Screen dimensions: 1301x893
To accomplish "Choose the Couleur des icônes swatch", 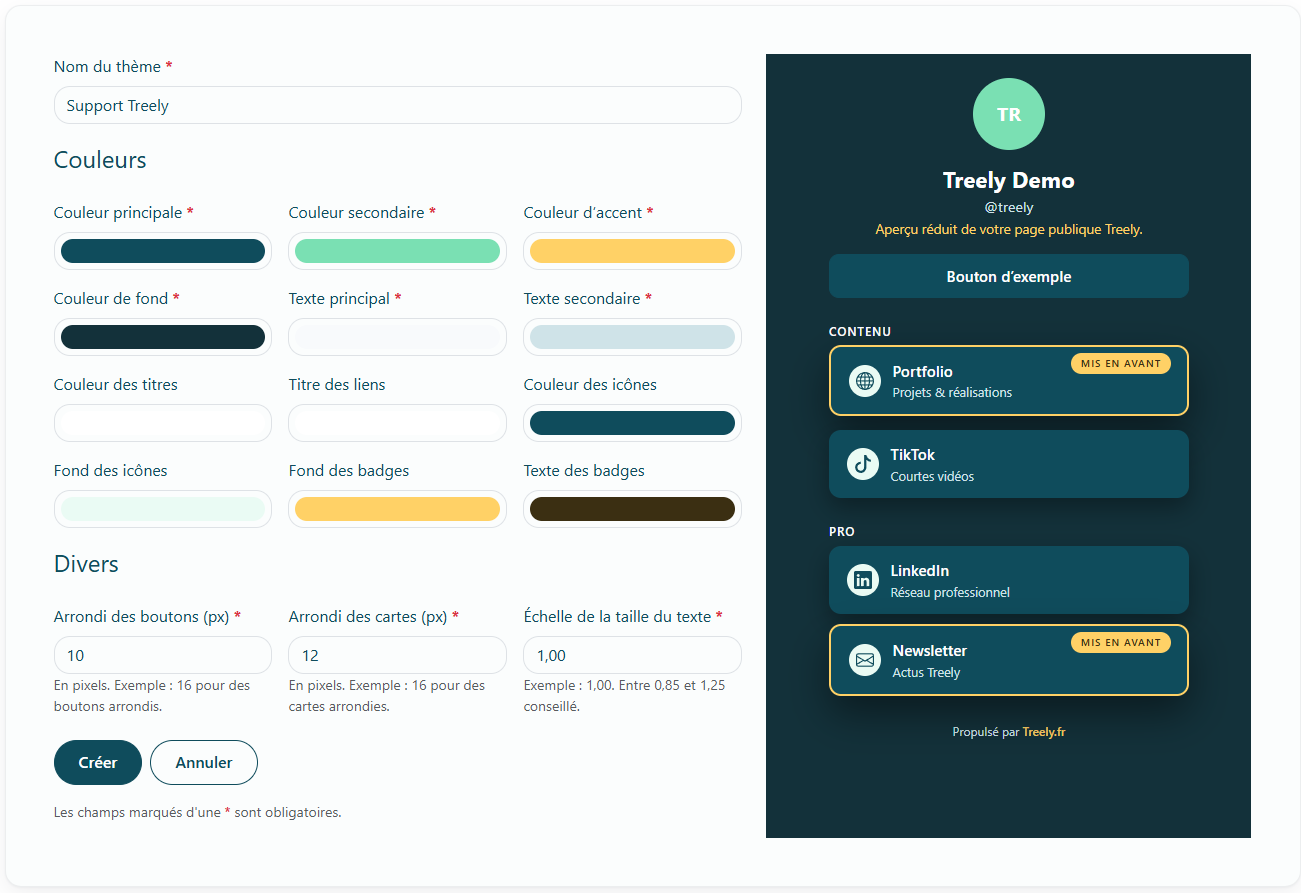I will tap(633, 423).
